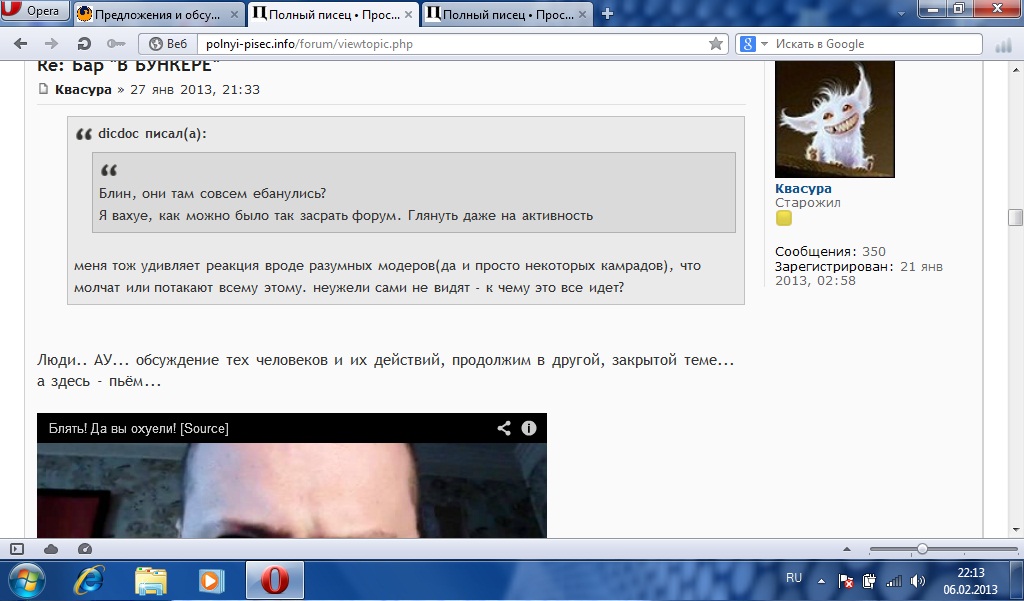The height and width of the screenshot is (601, 1024).
Task: Open a new tab with plus button
Action: point(607,14)
